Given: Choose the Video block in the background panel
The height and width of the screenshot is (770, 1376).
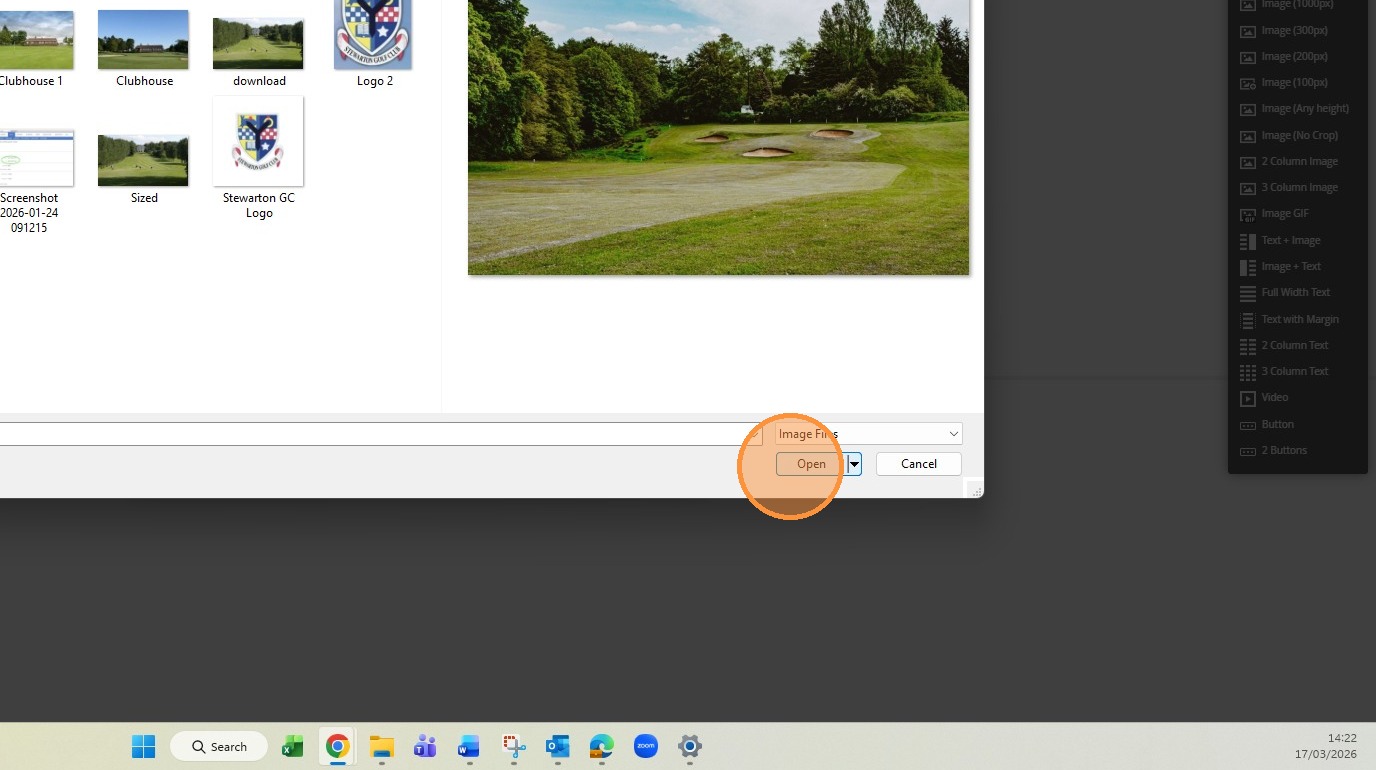Looking at the screenshot, I should tap(1265, 398).
